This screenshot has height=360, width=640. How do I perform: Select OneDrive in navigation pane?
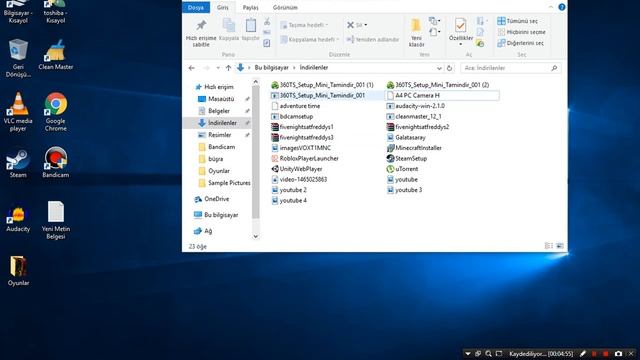click(216, 199)
